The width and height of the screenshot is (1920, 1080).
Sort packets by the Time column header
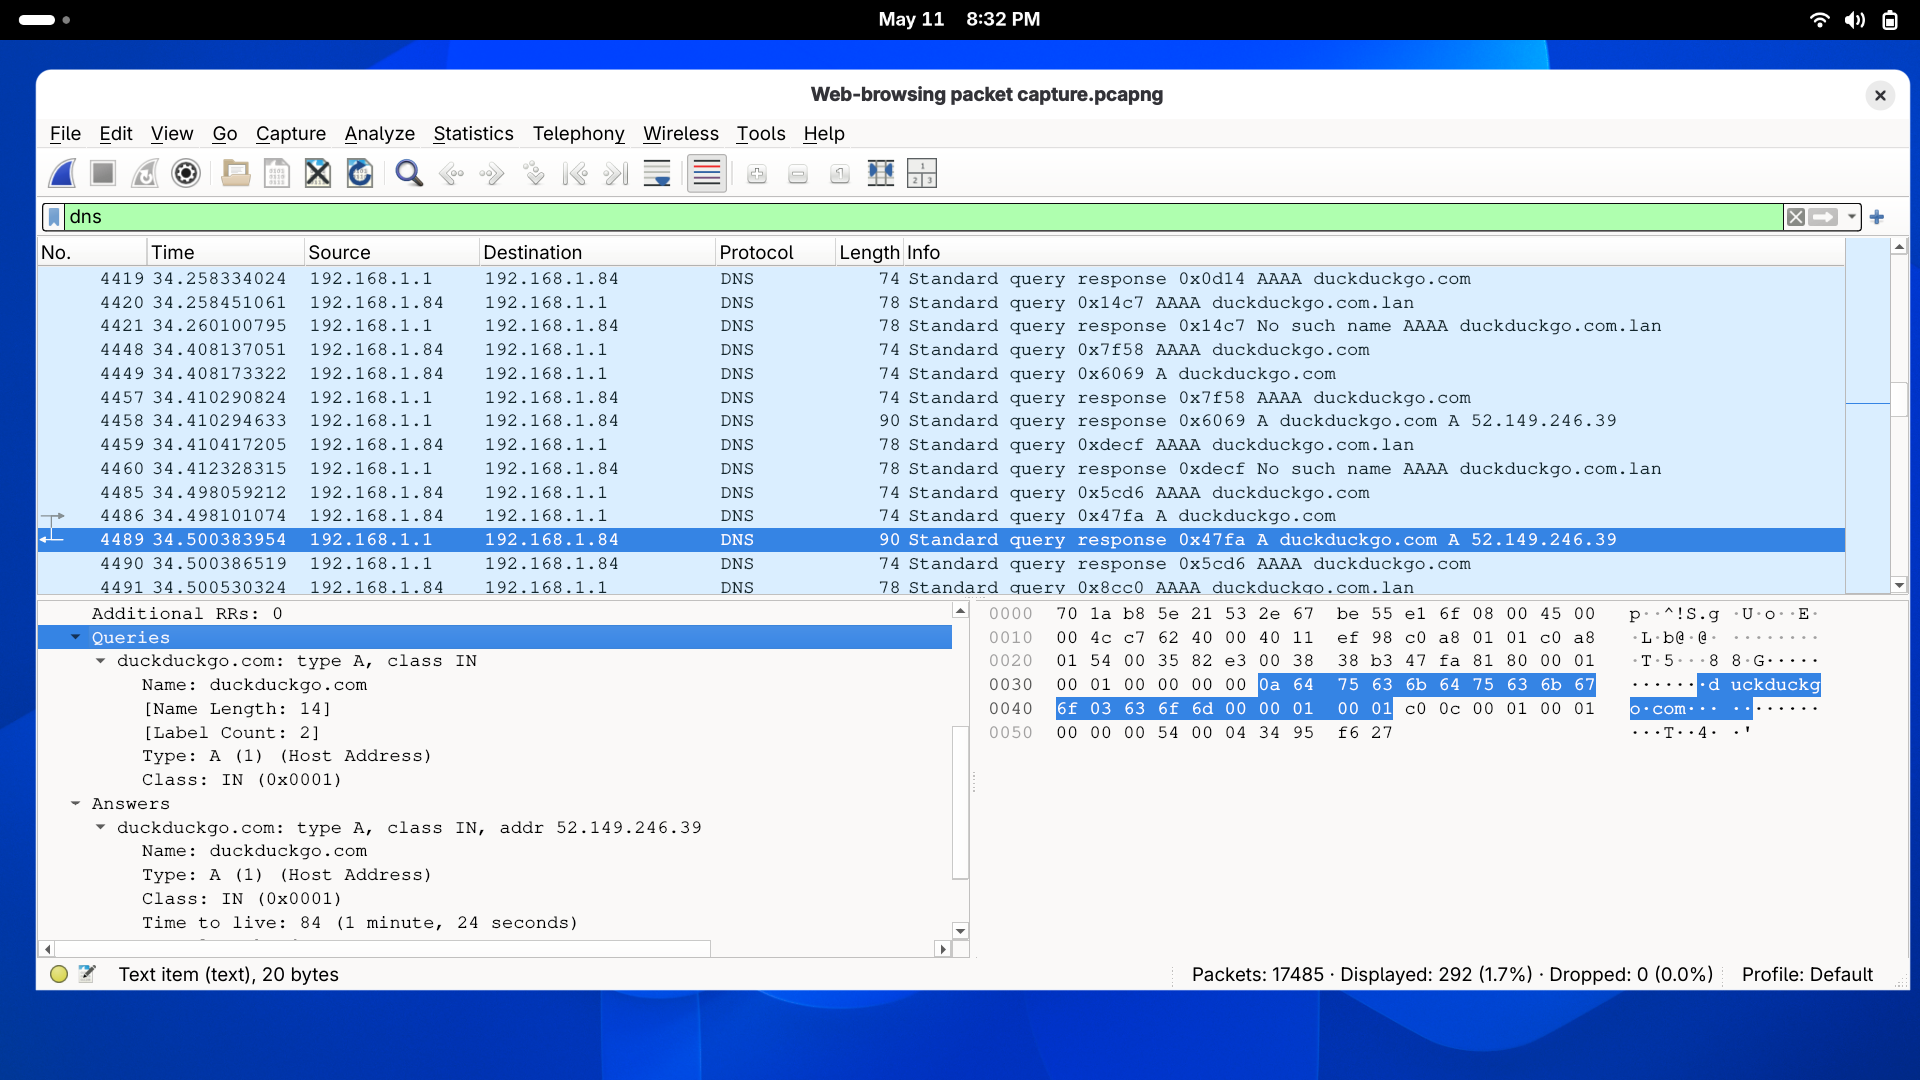[225, 252]
